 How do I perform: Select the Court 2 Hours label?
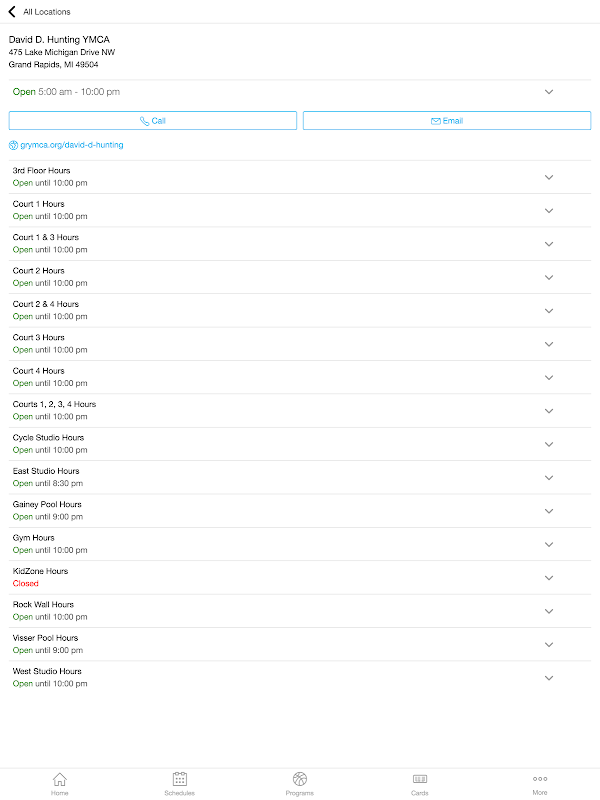(x=39, y=271)
